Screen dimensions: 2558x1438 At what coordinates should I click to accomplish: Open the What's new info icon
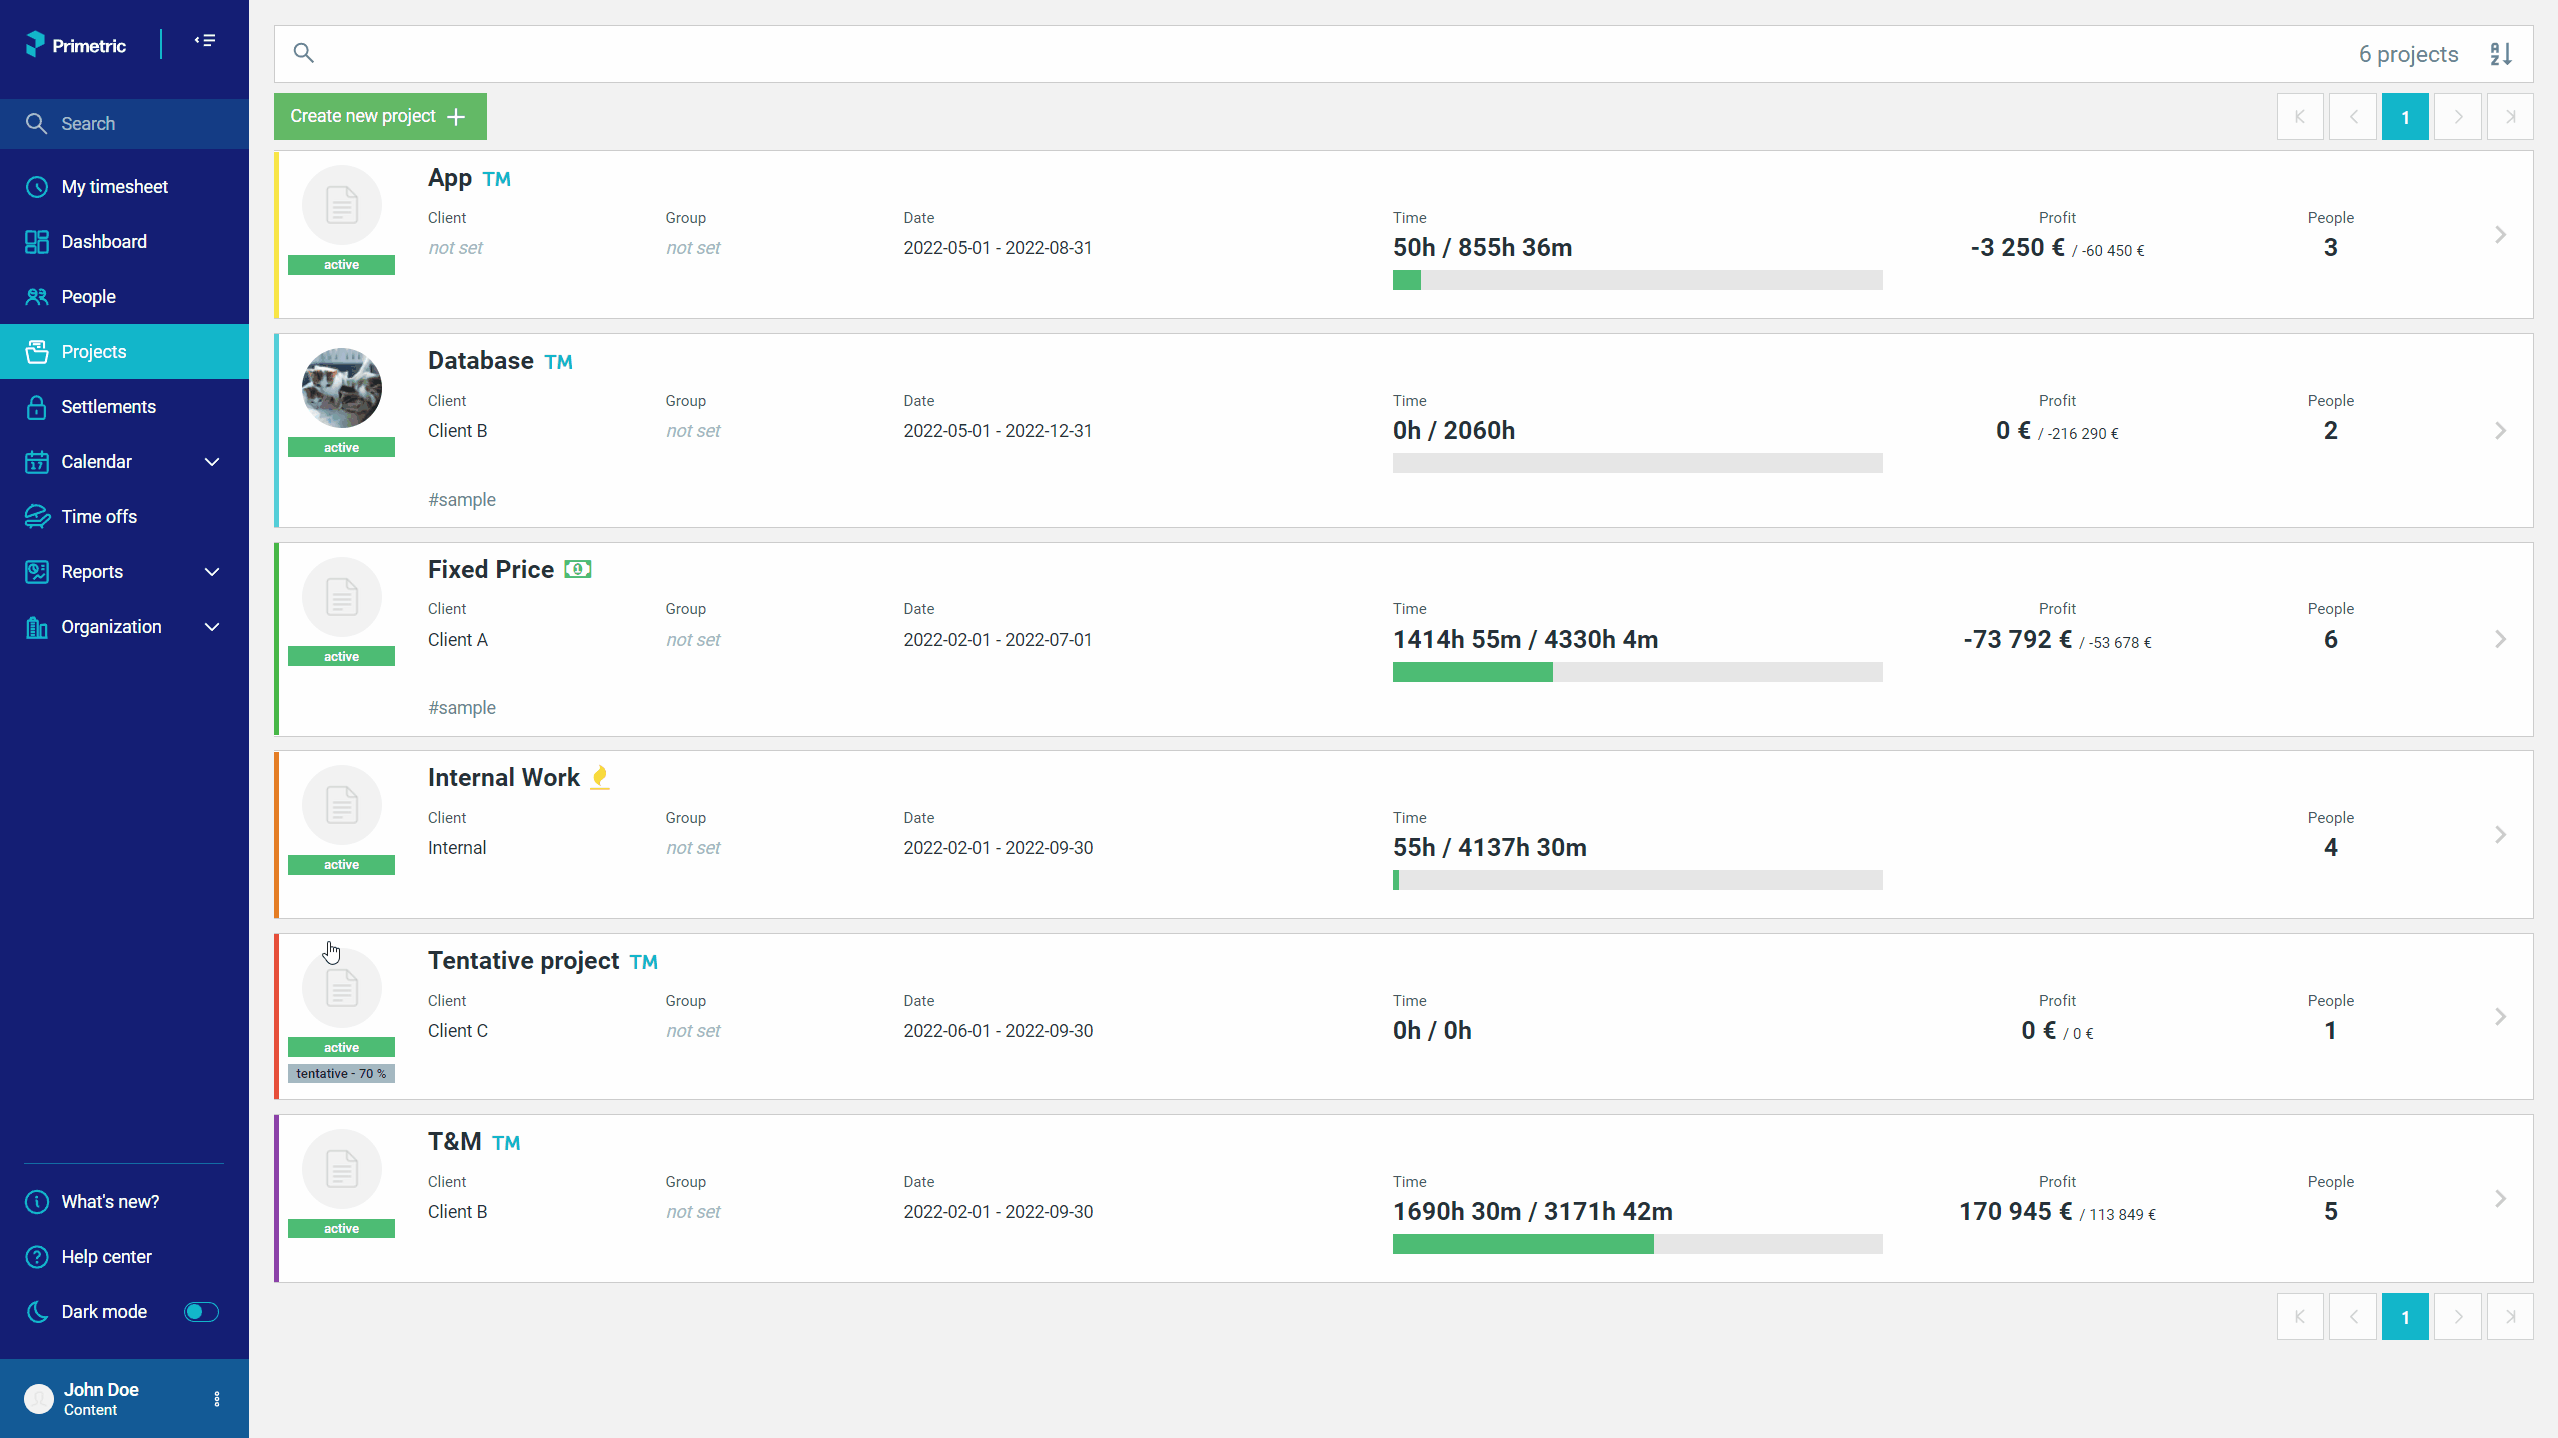pos(37,1202)
